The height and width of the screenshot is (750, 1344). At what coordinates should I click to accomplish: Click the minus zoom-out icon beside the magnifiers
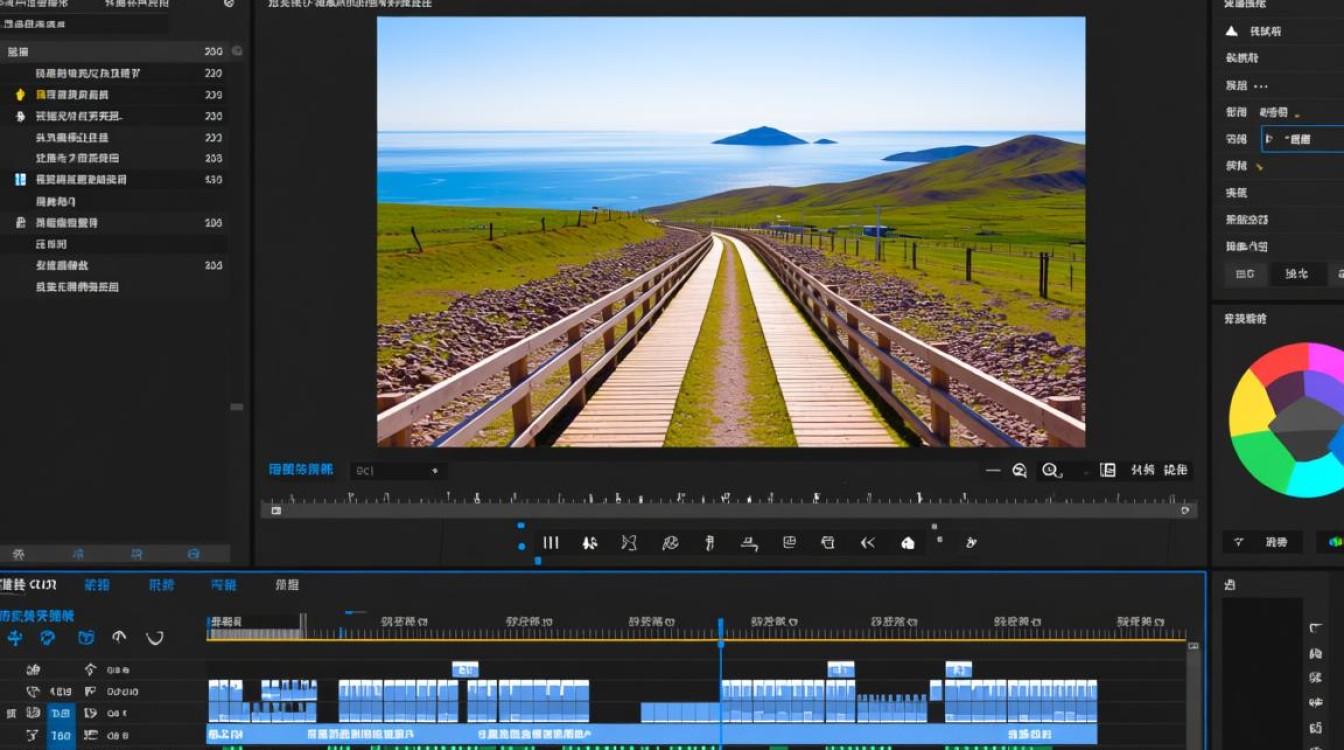click(x=992, y=470)
